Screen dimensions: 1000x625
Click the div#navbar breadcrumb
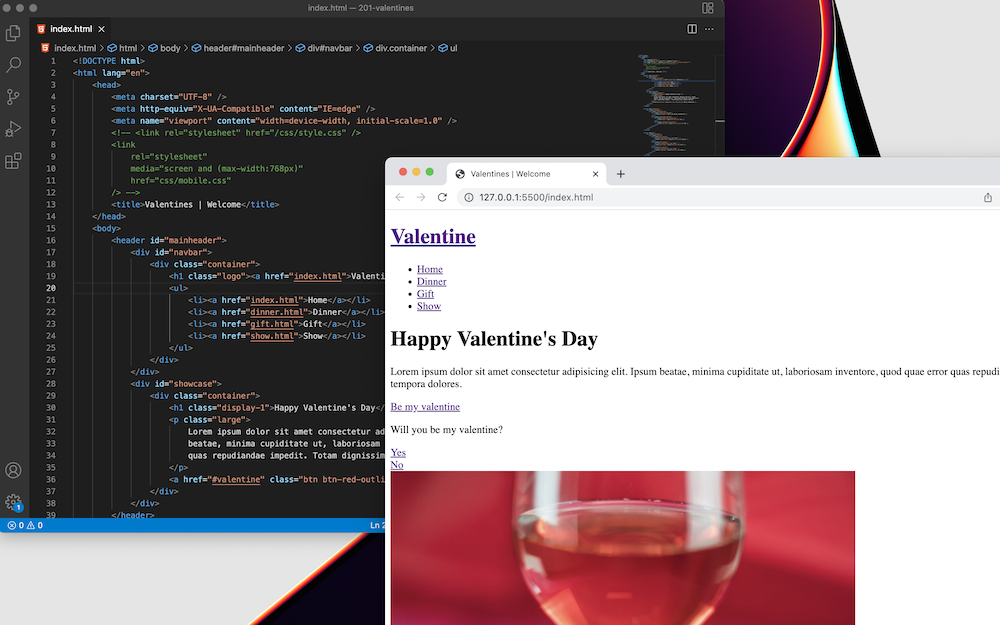[324, 48]
